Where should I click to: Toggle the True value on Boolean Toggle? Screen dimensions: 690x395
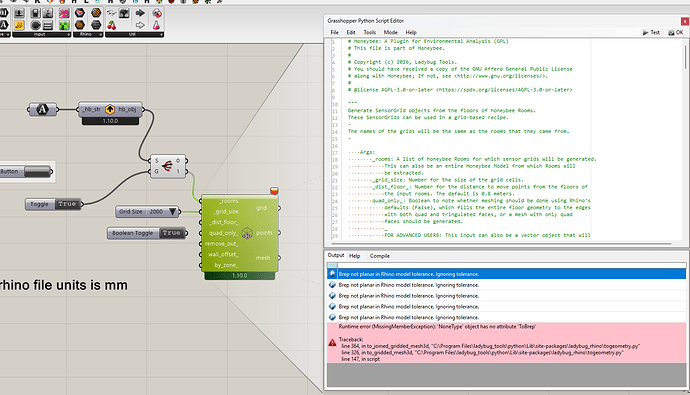point(171,233)
